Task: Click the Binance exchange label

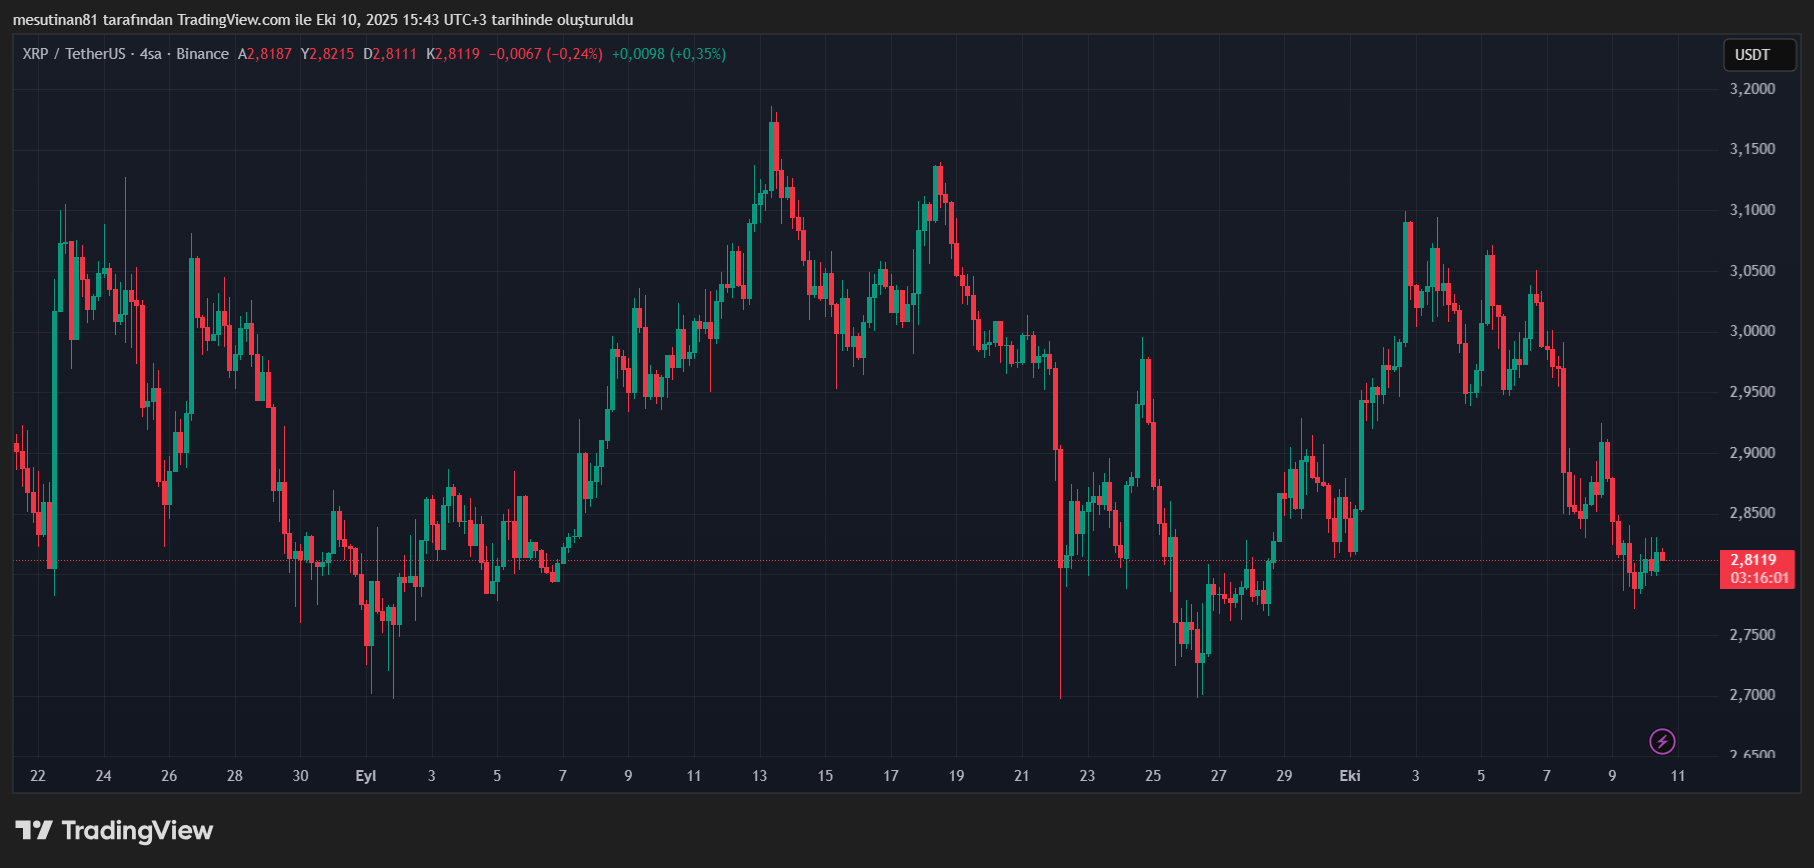Action: [x=202, y=54]
